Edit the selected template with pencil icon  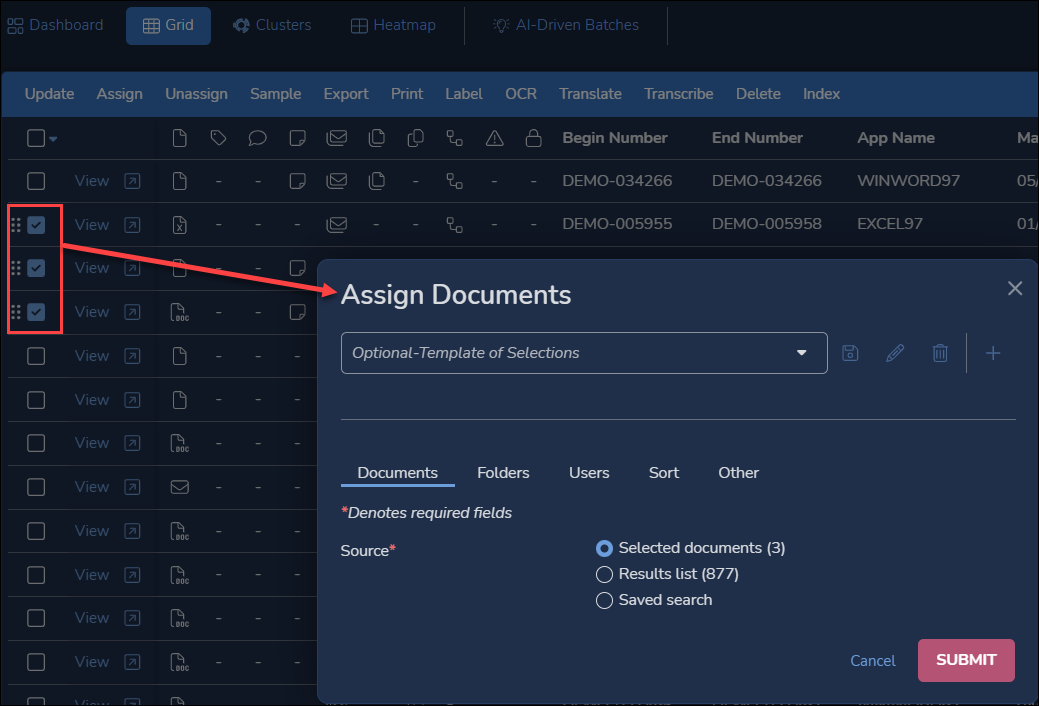tap(894, 352)
